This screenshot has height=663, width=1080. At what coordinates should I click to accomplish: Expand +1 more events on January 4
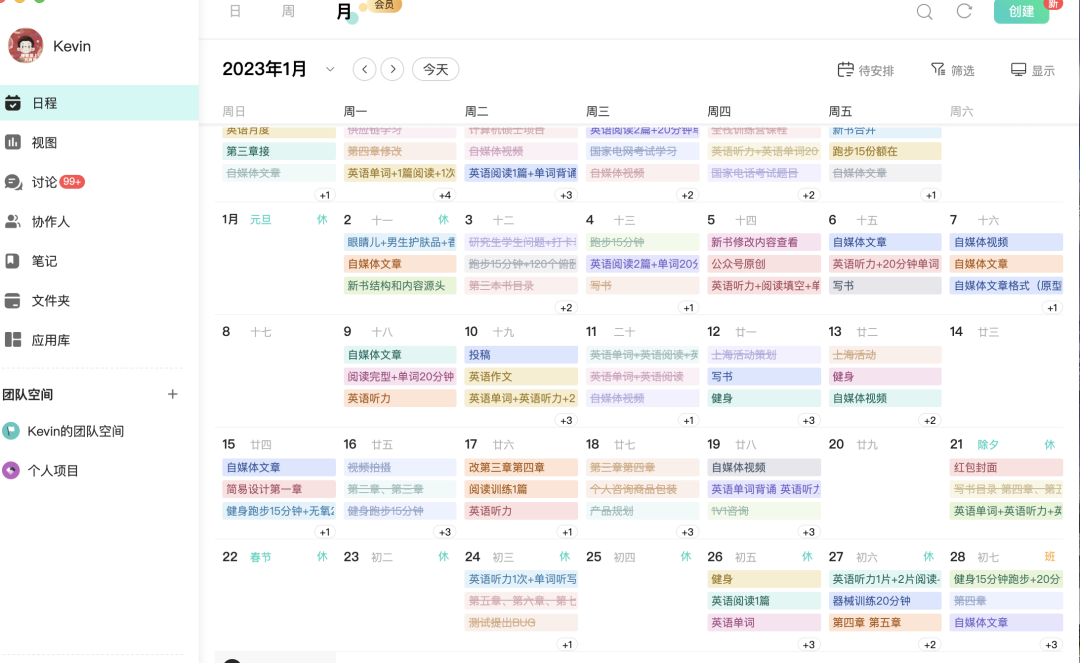click(x=688, y=308)
